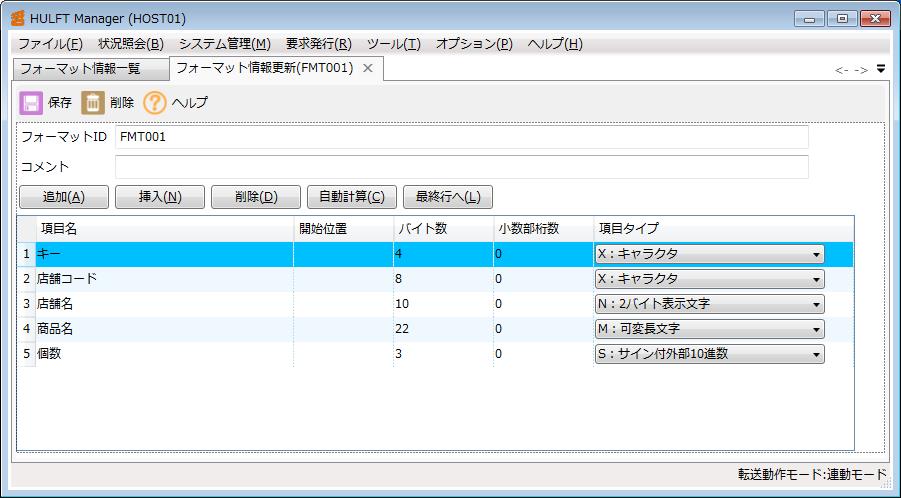Viewport: 901px width, 498px height.
Task: Click the Save (保存) floppy icon
Action: 31,103
